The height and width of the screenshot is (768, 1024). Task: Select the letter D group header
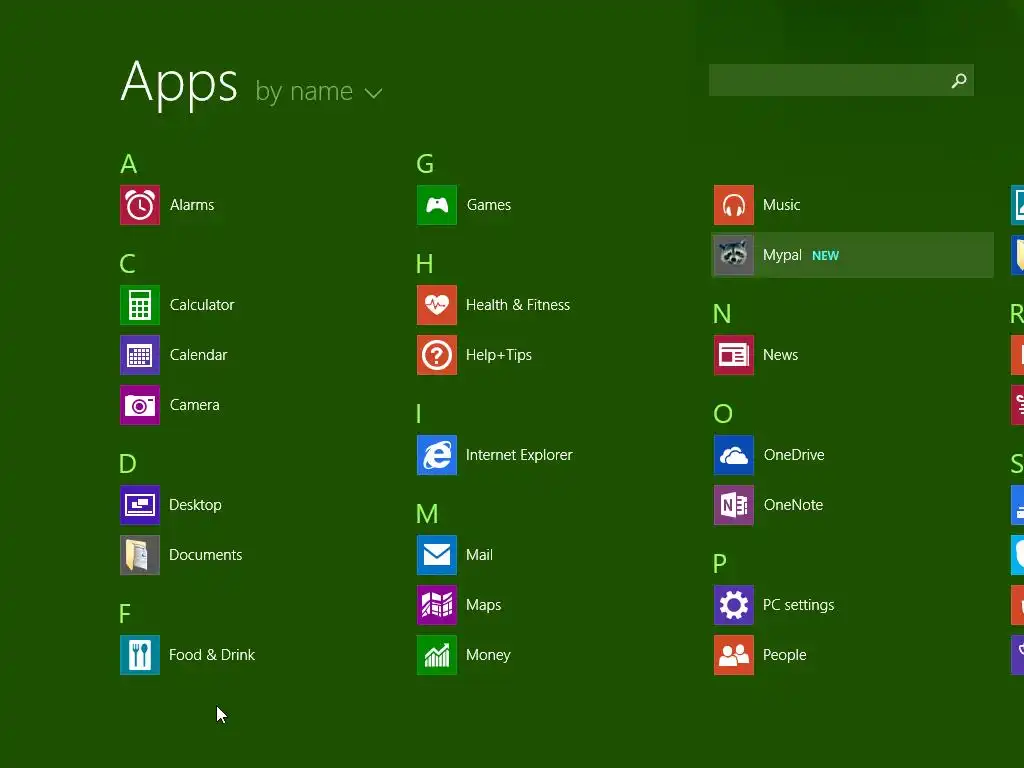coord(127,464)
